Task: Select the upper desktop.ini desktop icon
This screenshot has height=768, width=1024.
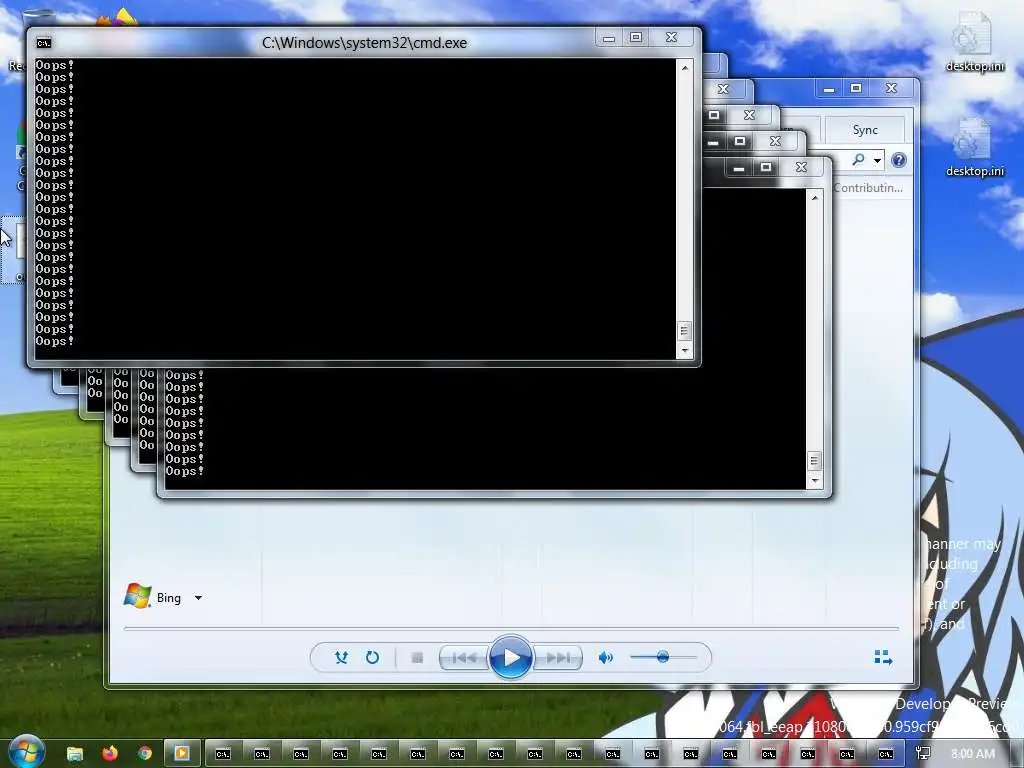Action: click(x=974, y=43)
